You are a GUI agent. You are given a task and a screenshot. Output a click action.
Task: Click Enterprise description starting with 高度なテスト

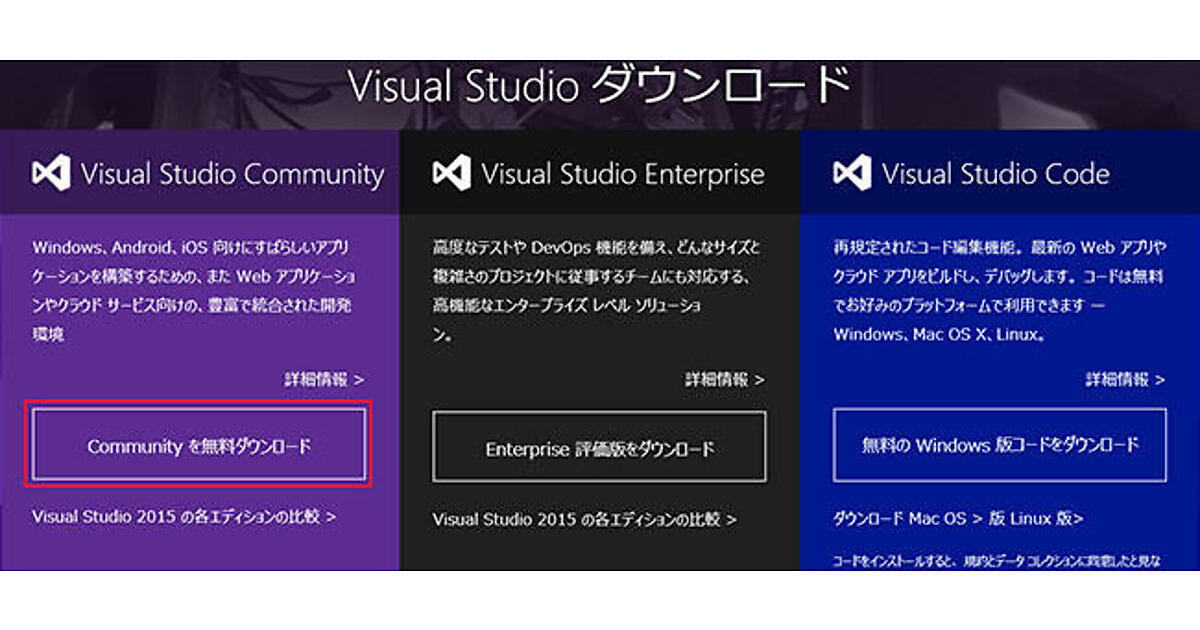point(597,290)
